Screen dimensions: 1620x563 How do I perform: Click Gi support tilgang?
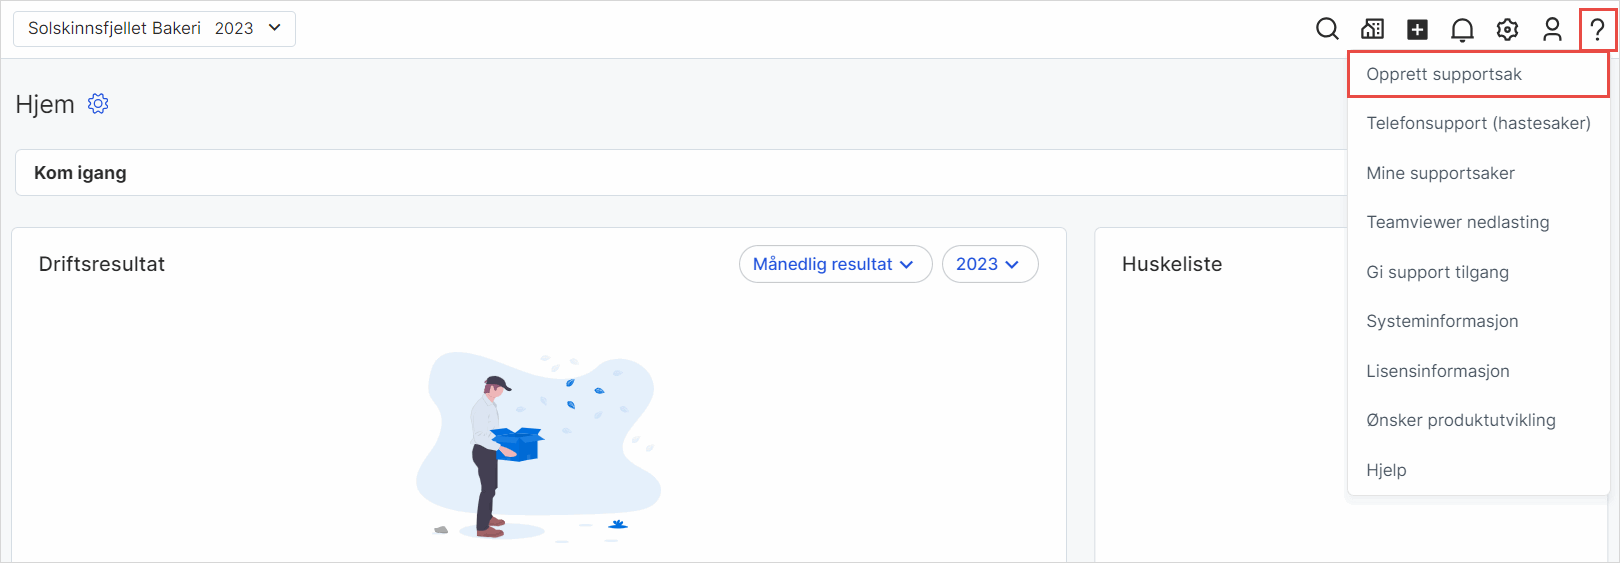[1437, 272]
